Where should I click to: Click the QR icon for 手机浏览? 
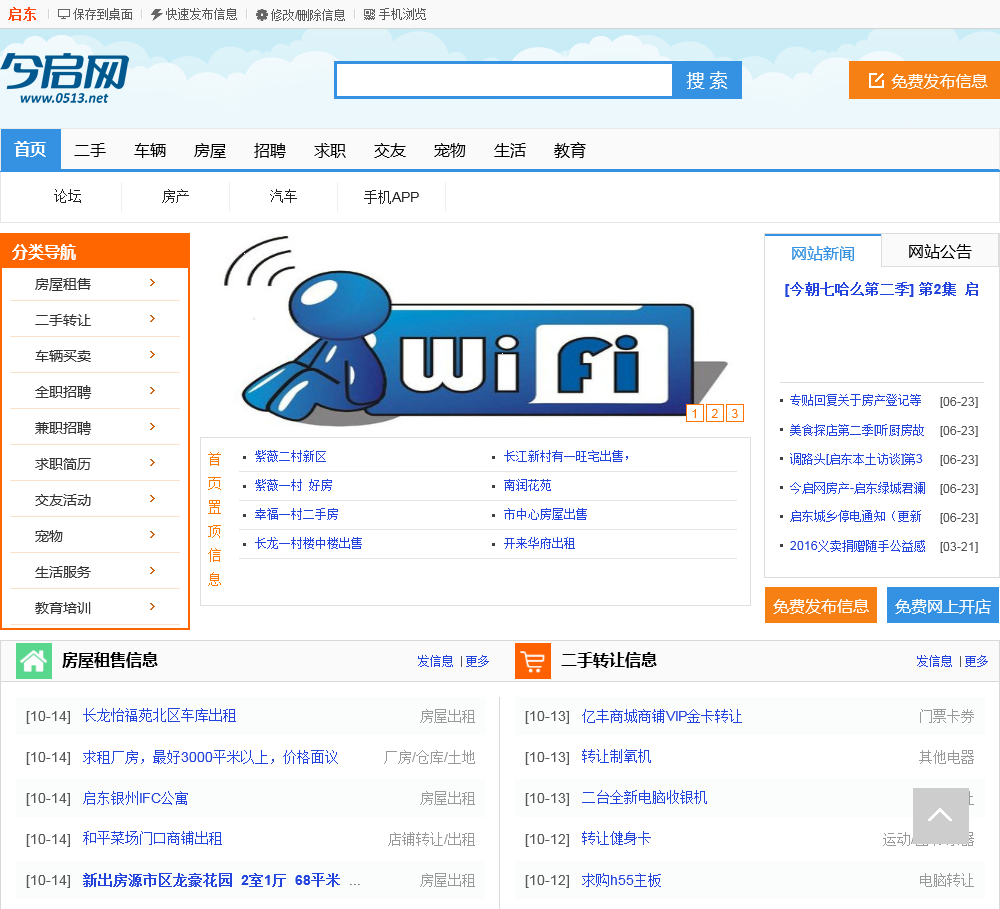(369, 15)
